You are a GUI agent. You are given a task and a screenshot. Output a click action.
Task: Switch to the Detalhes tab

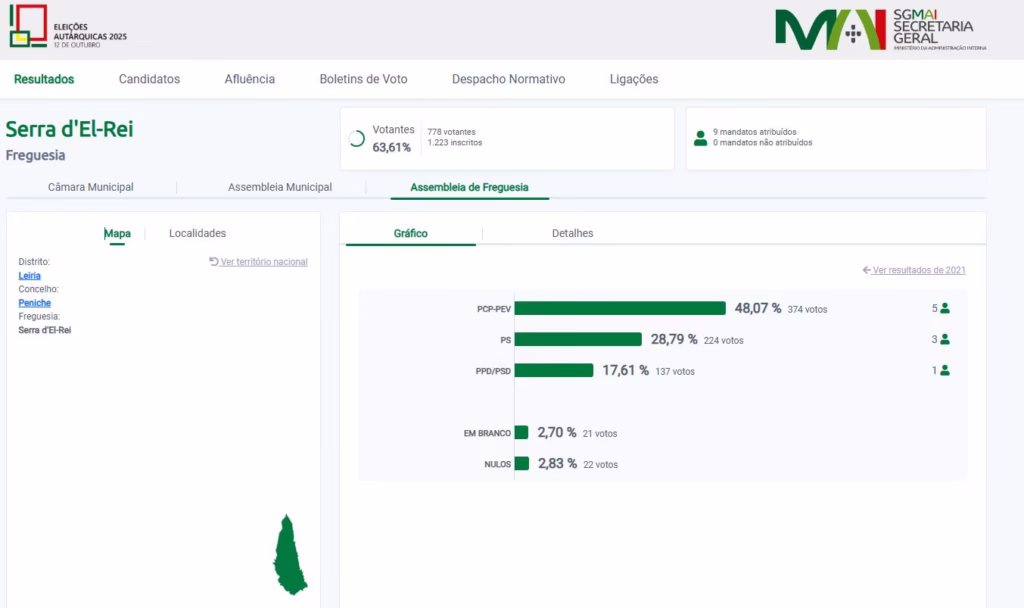coord(572,233)
